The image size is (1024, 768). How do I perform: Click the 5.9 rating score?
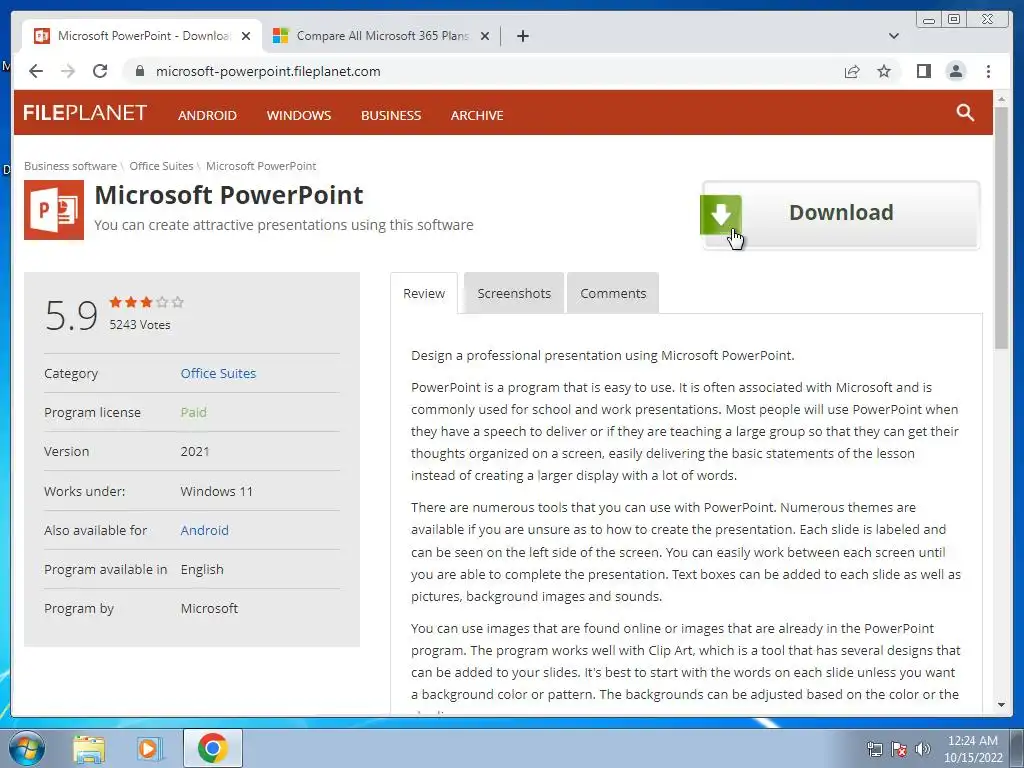pyautogui.click(x=71, y=315)
